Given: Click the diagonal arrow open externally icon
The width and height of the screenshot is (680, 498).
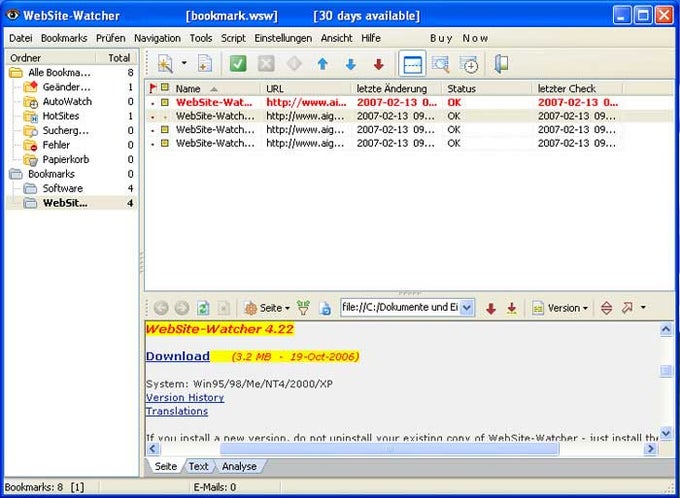Looking at the screenshot, I should (x=627, y=308).
